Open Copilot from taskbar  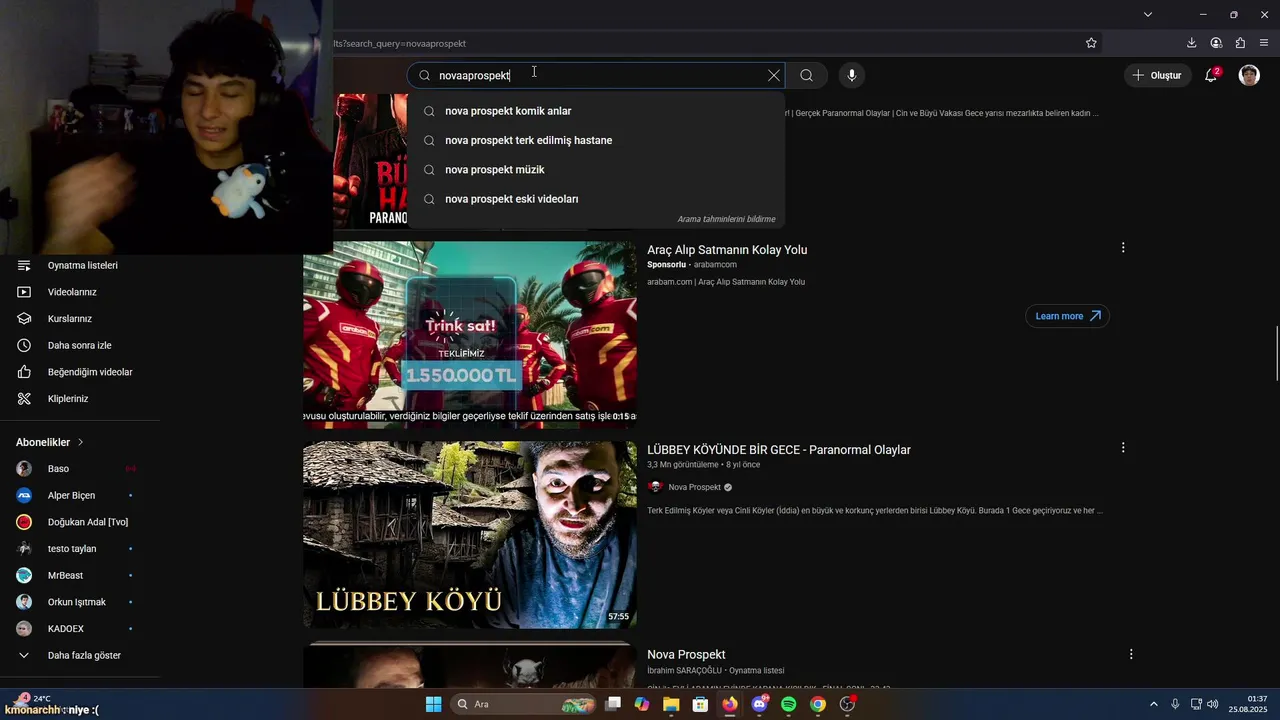point(642,704)
